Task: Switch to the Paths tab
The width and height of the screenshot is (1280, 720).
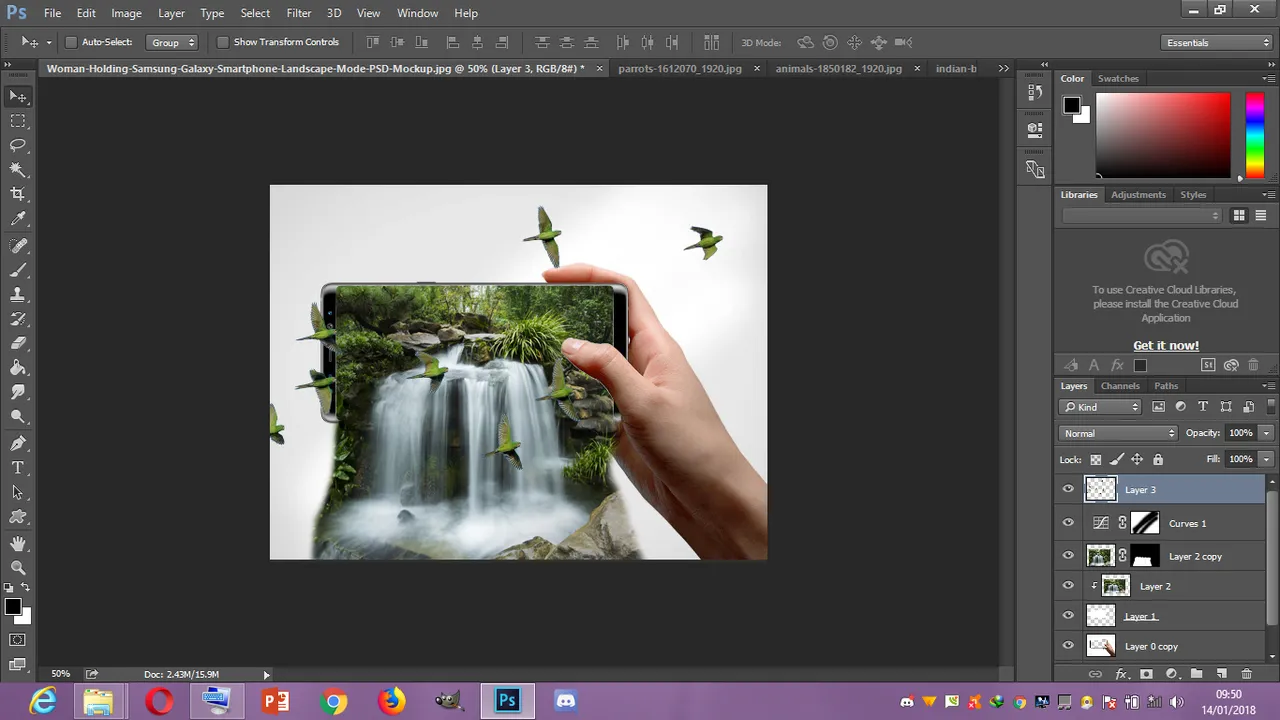Action: pyautogui.click(x=1166, y=386)
